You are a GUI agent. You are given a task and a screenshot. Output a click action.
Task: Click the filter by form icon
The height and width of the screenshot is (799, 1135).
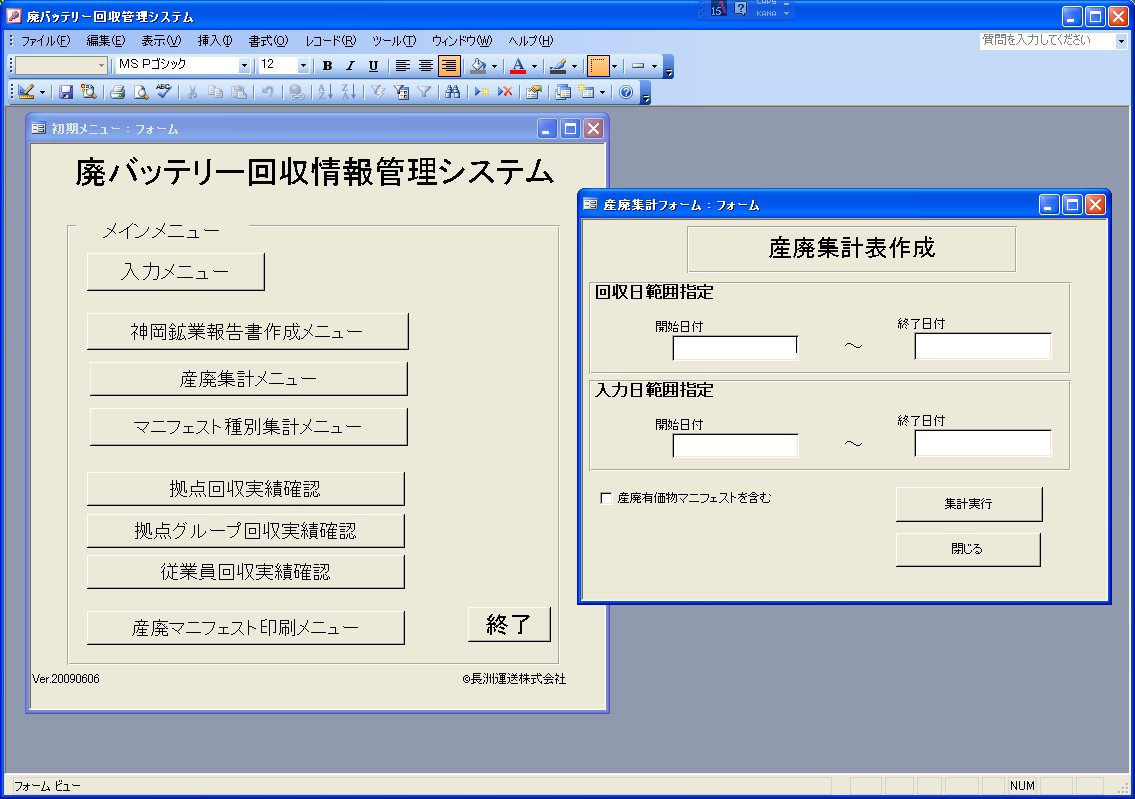pyautogui.click(x=400, y=92)
